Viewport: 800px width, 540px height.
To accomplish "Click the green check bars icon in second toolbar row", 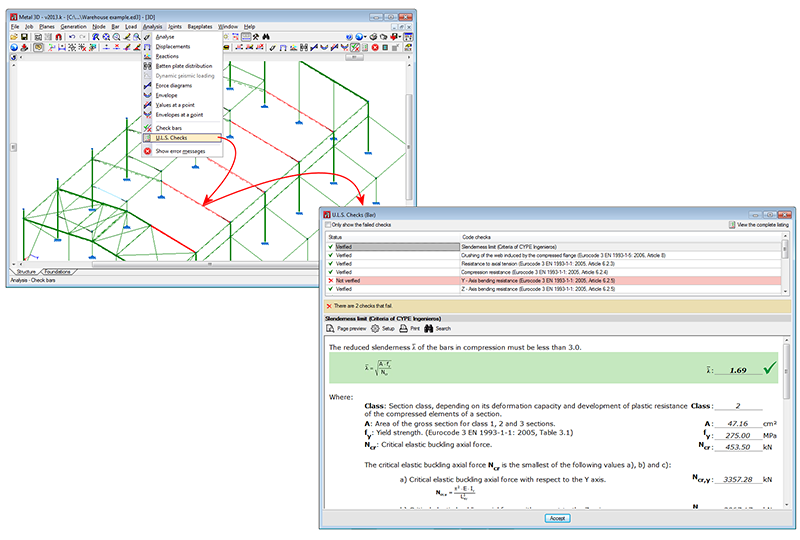I will pyautogui.click(x=355, y=47).
